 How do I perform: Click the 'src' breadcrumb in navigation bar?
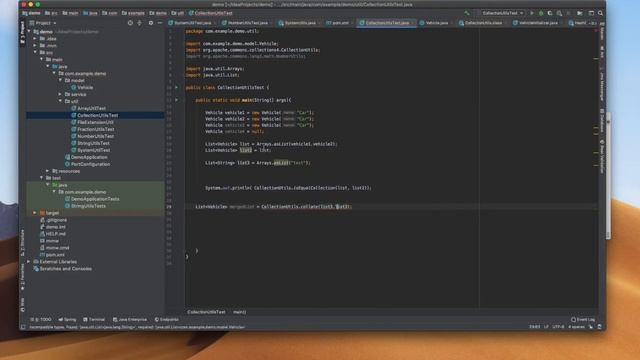[51, 13]
